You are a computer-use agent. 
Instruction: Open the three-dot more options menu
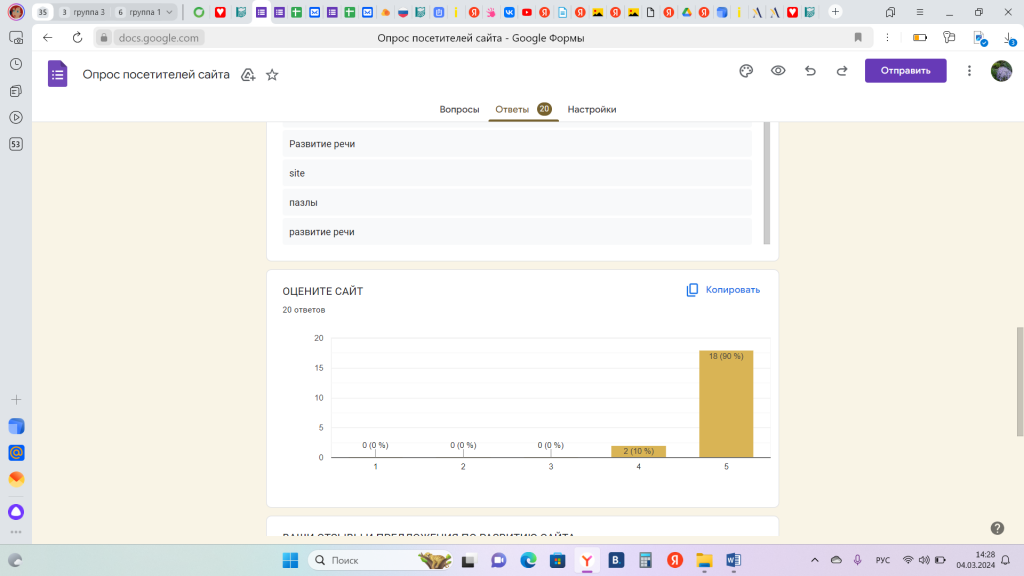(x=969, y=71)
